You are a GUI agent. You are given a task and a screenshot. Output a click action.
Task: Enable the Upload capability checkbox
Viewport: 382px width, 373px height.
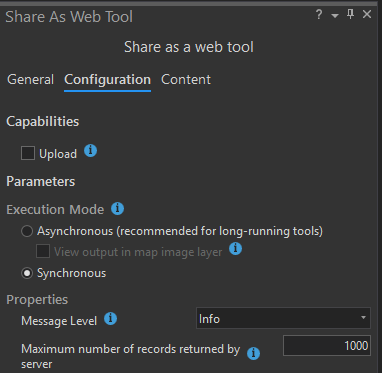[28, 154]
